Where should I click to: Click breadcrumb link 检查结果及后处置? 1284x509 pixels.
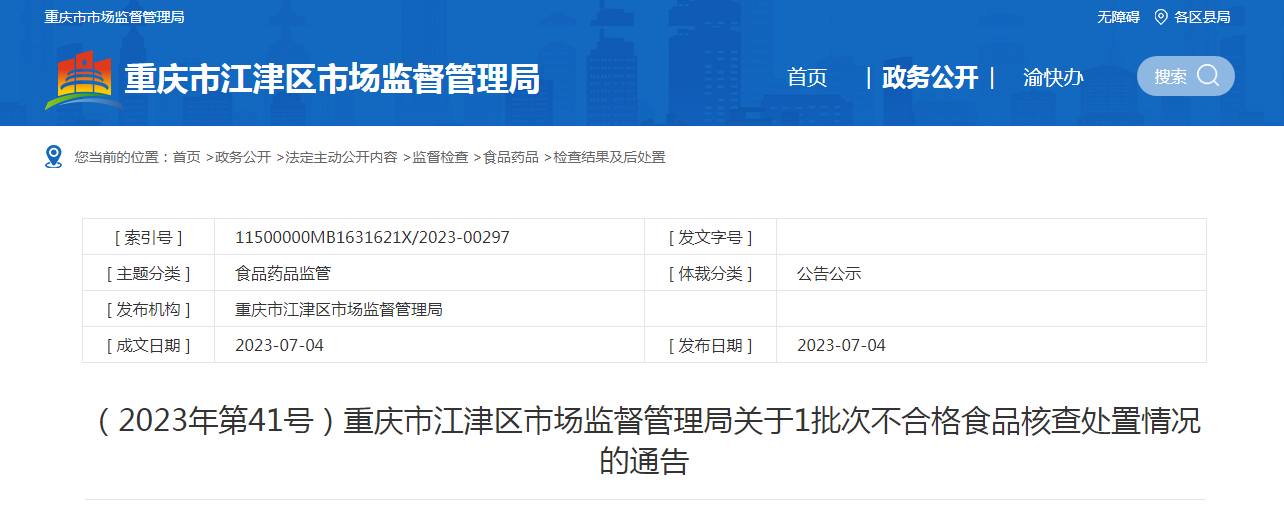pos(609,157)
